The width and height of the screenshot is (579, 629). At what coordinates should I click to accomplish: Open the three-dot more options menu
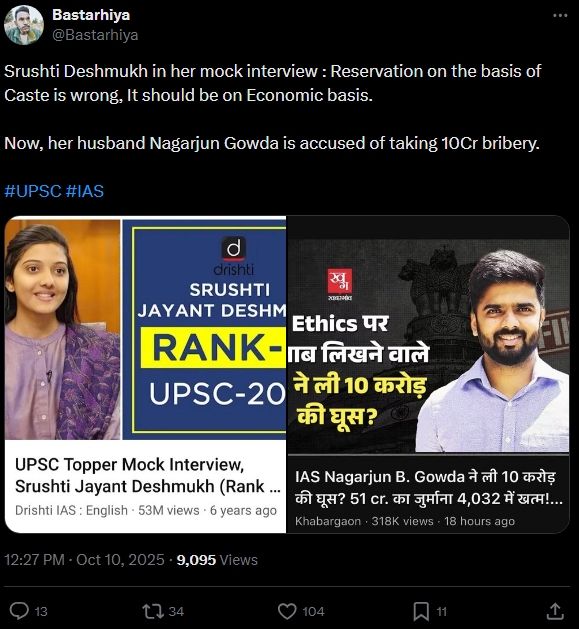(560, 15)
